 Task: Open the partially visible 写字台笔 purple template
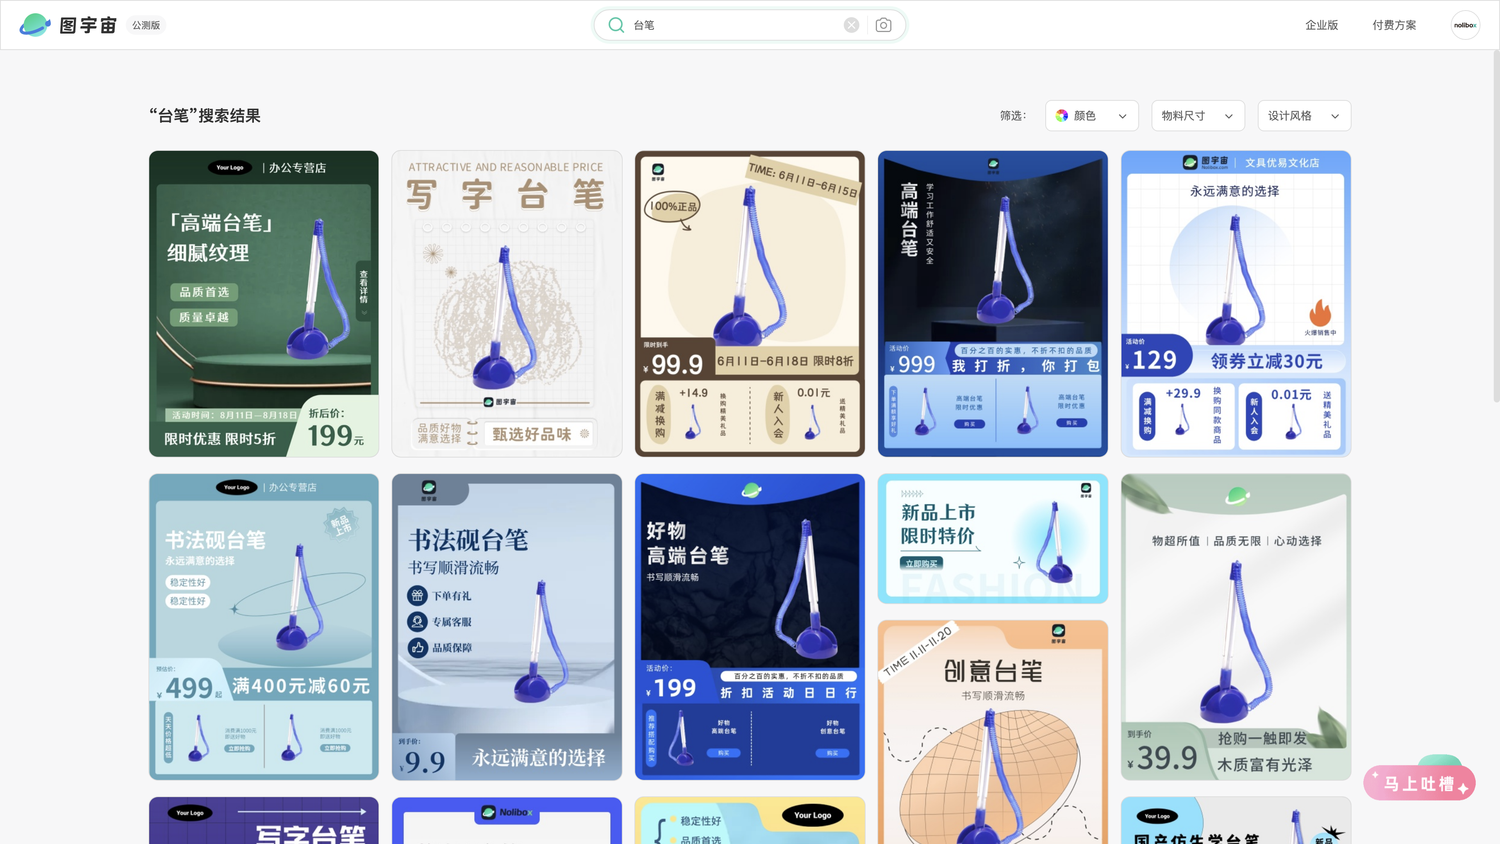(x=264, y=820)
